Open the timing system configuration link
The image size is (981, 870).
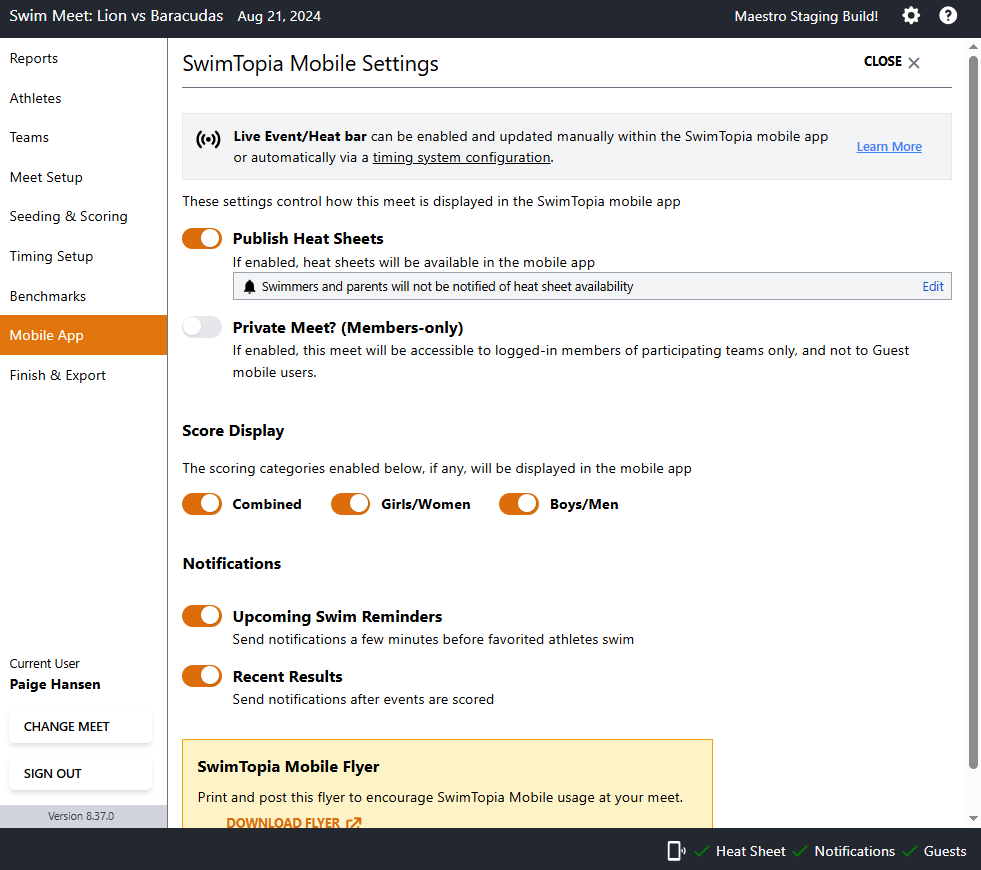point(461,157)
